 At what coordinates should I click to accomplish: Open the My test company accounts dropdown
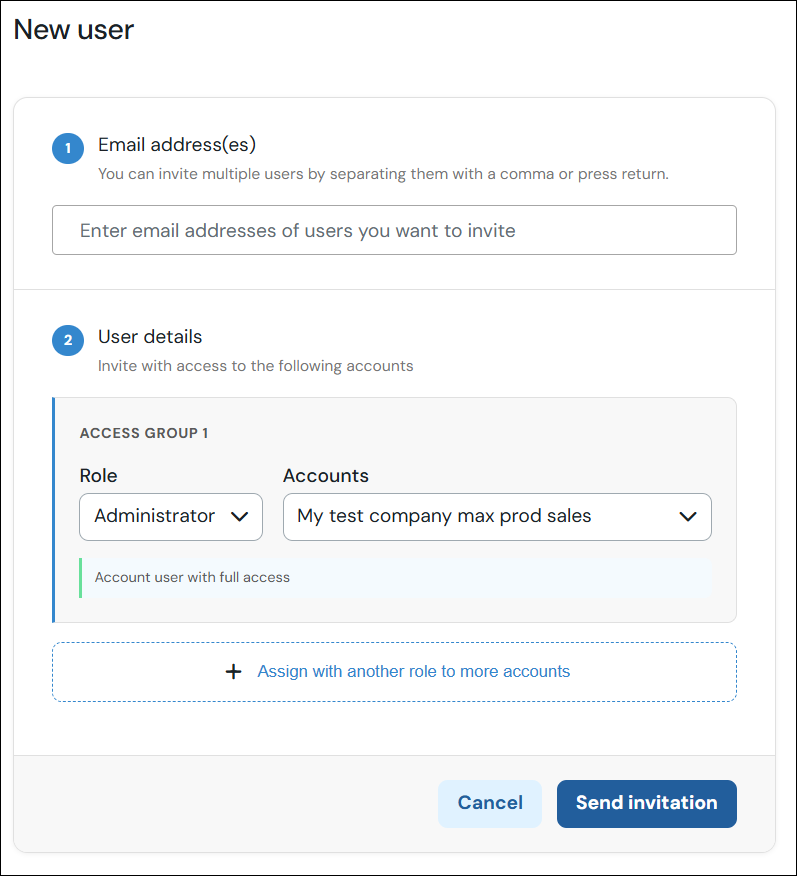497,517
